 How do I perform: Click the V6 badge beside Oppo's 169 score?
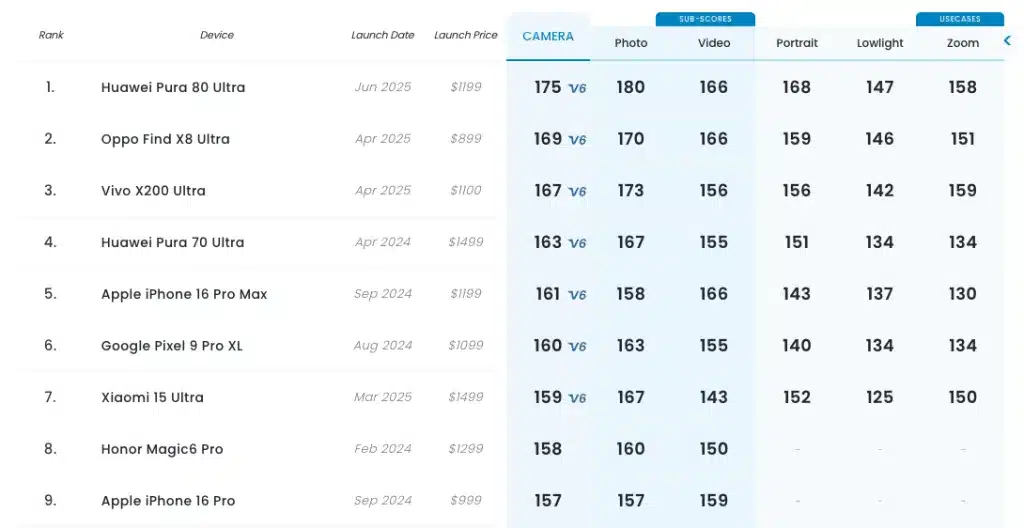(x=577, y=140)
